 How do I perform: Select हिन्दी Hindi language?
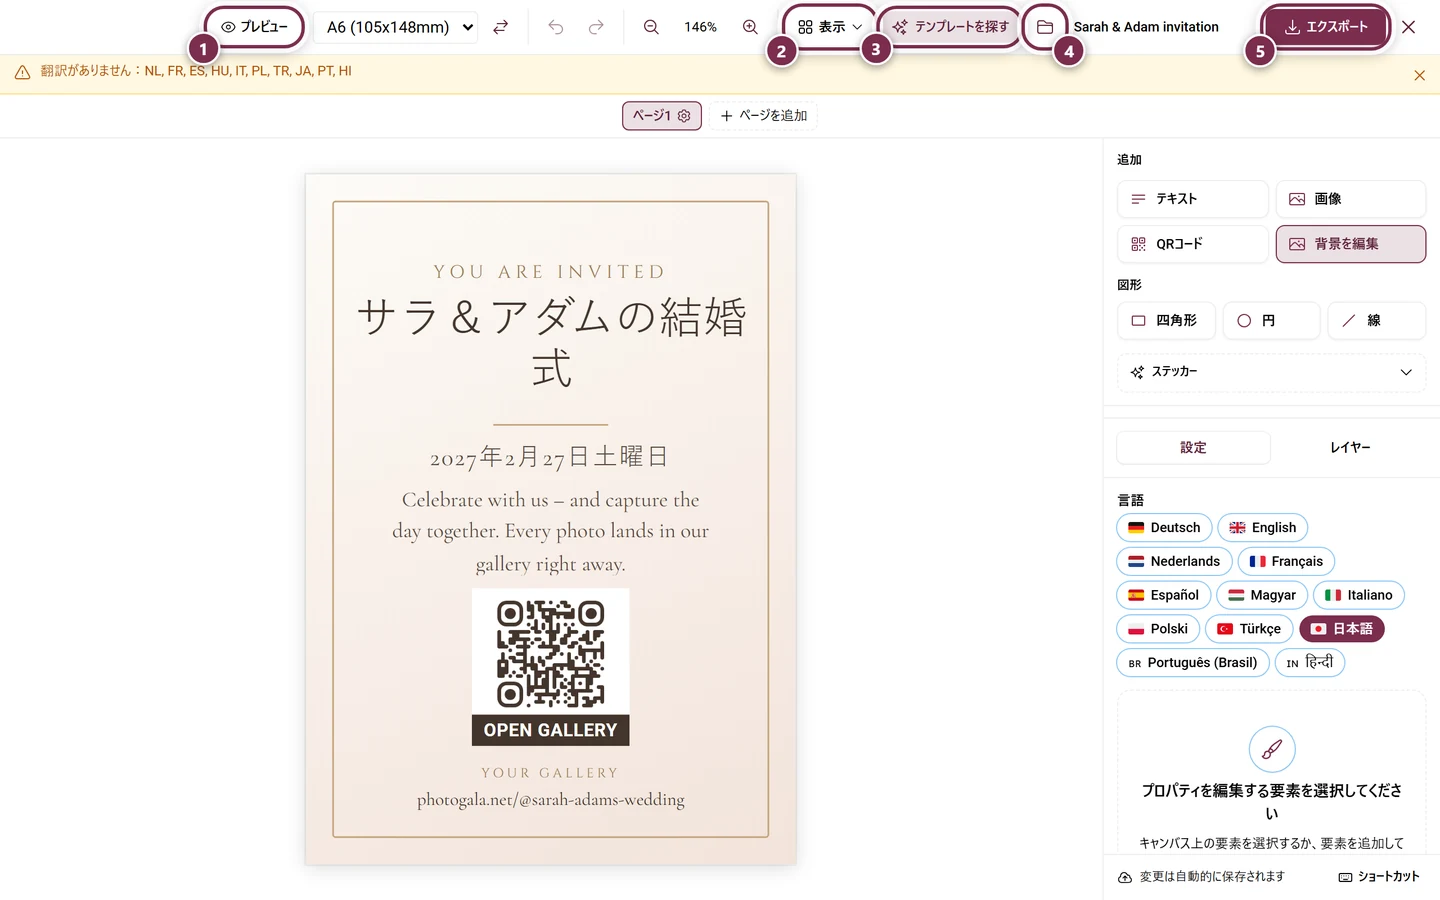coord(1310,663)
